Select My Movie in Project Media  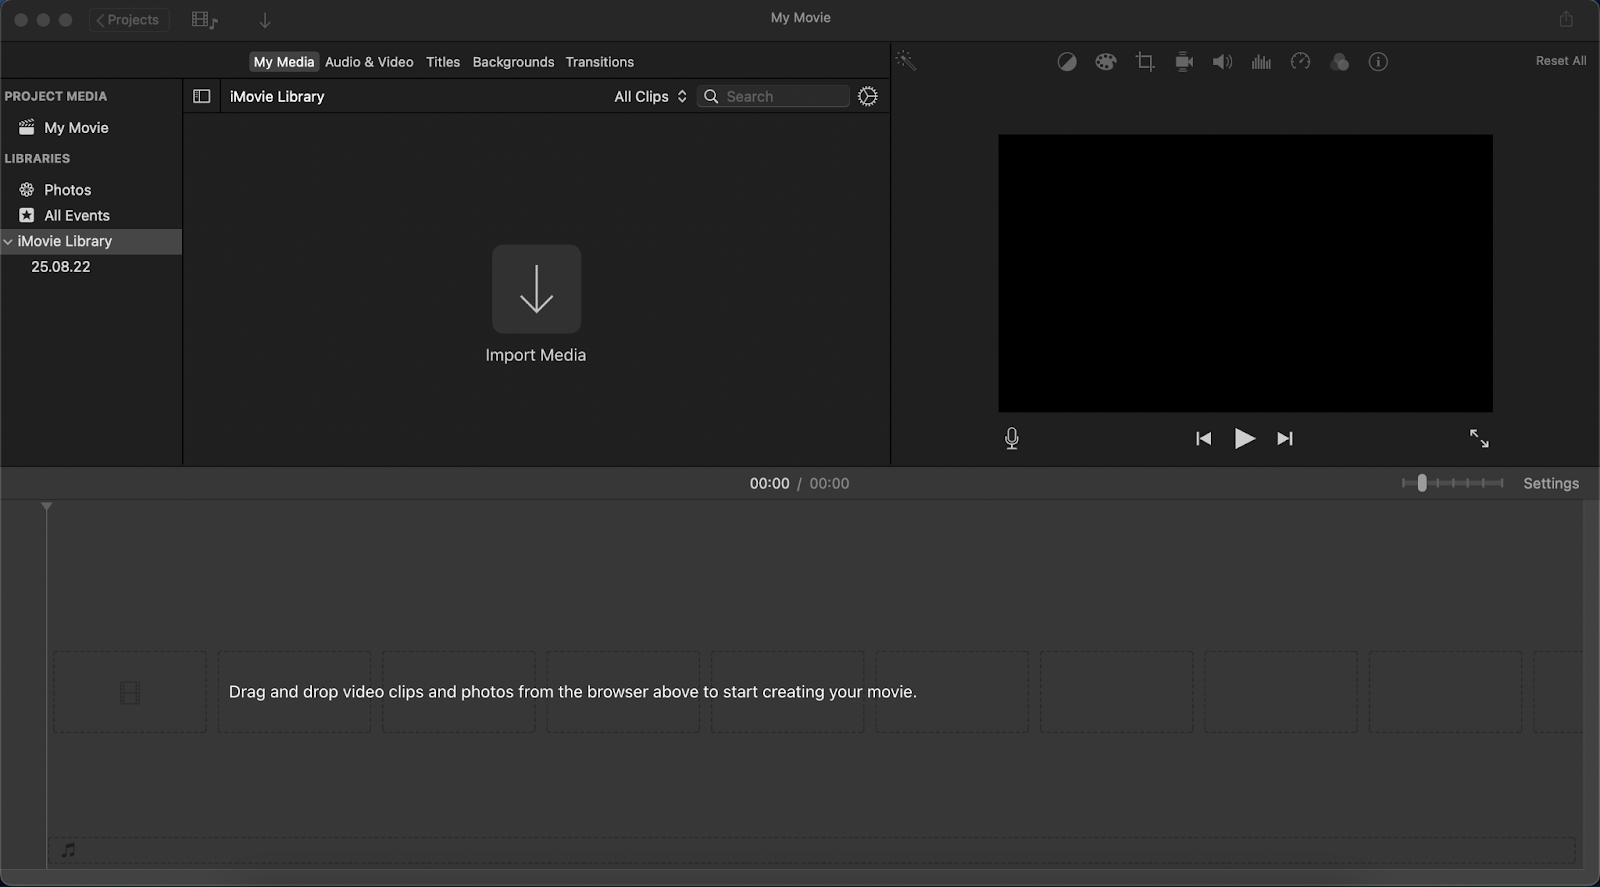(76, 127)
